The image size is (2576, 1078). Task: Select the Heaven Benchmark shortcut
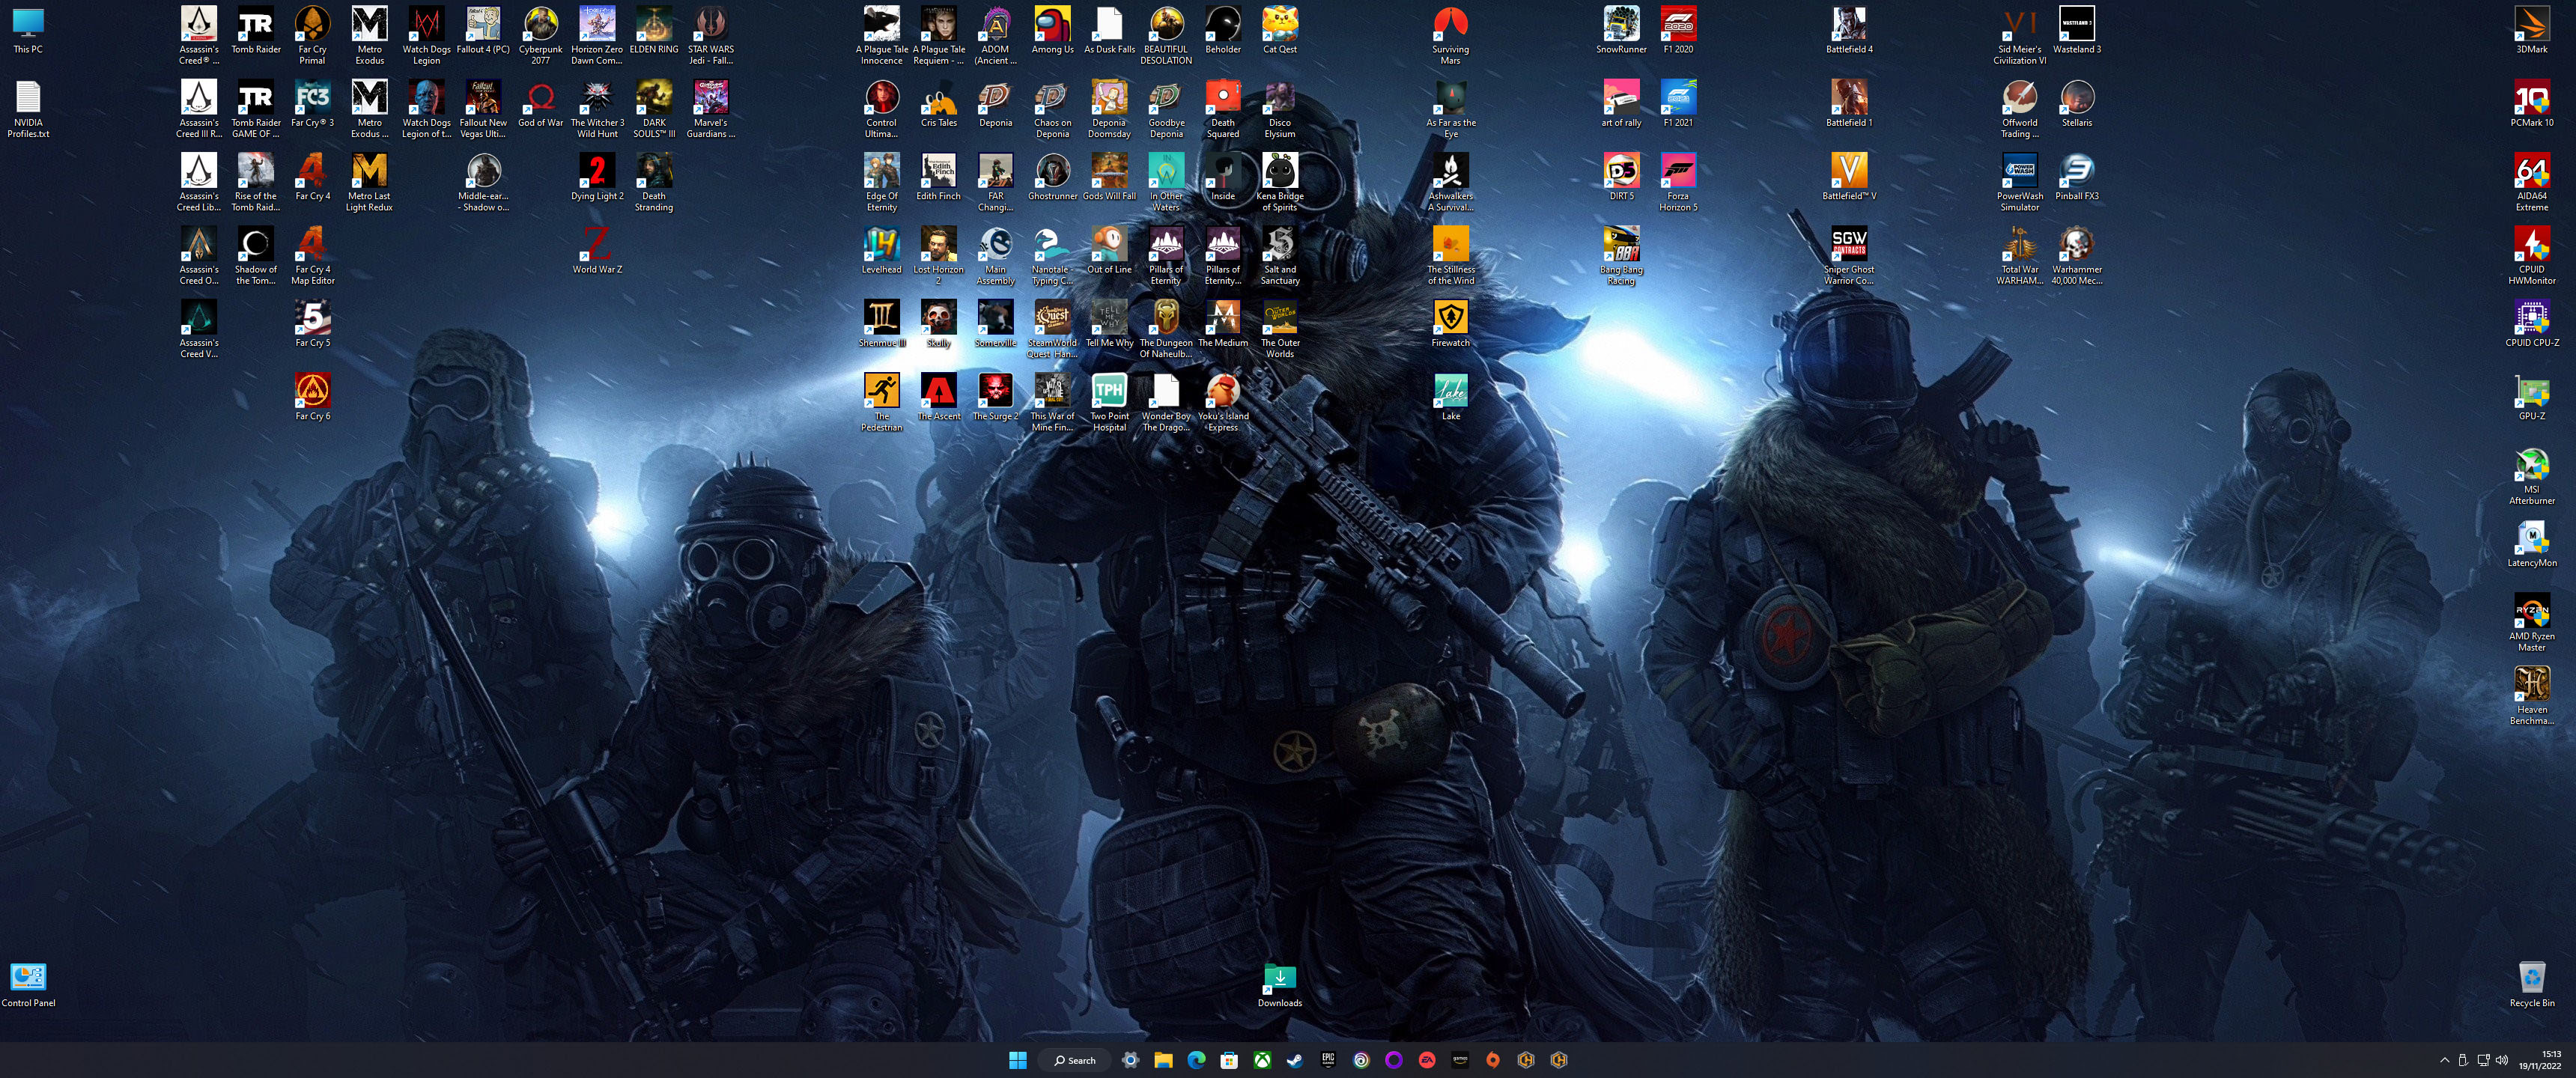tap(2531, 696)
